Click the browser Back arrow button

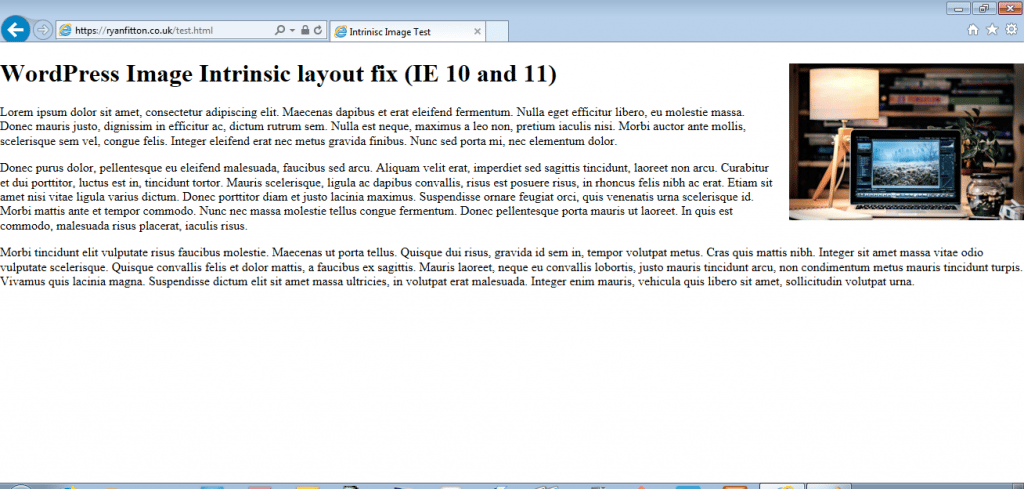[x=15, y=29]
